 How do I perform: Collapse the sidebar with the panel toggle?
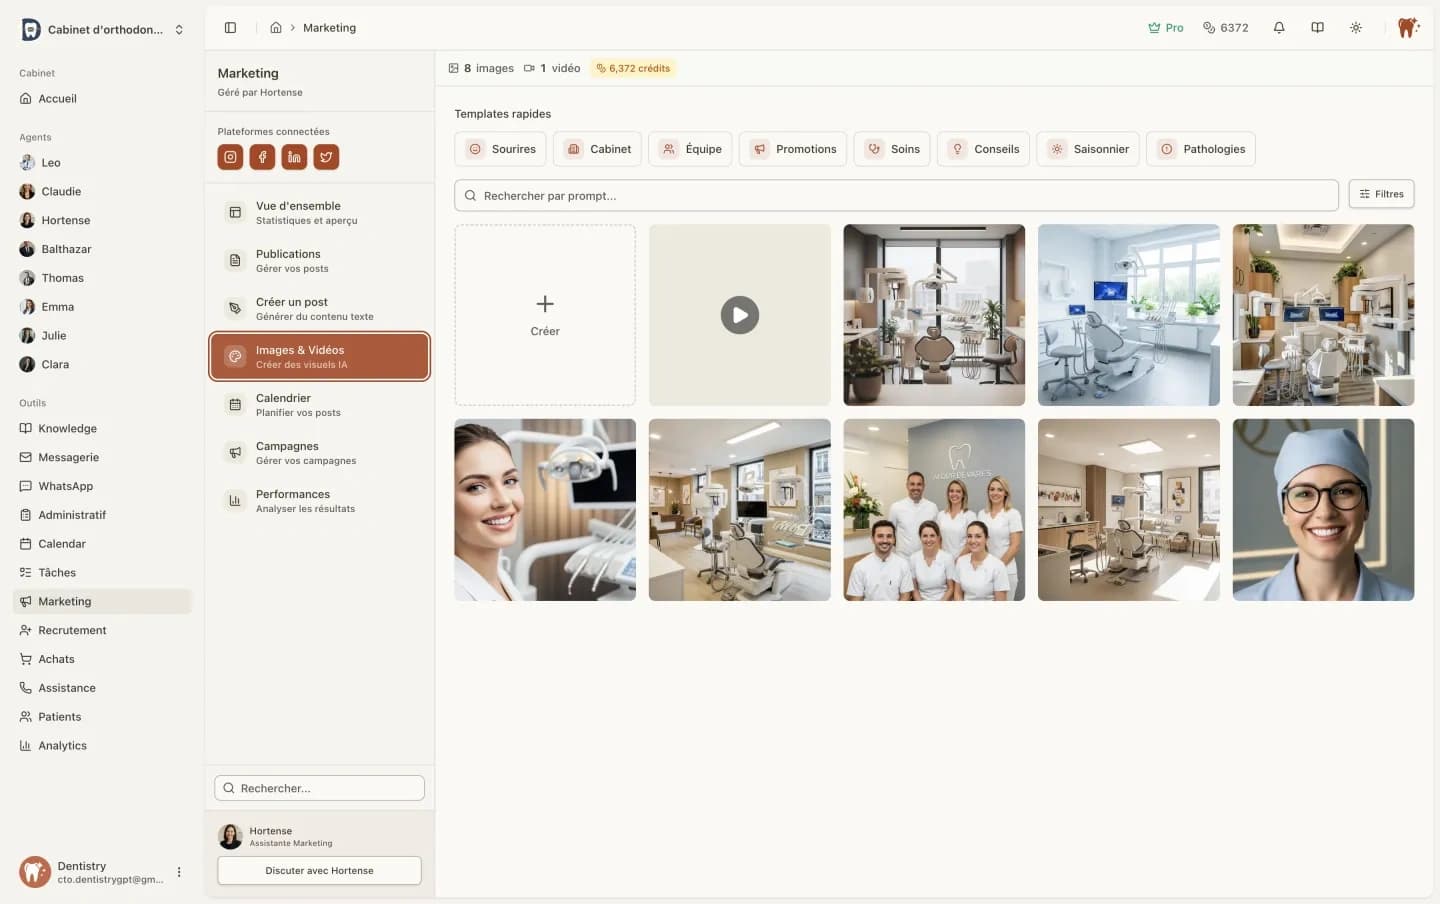pos(230,28)
